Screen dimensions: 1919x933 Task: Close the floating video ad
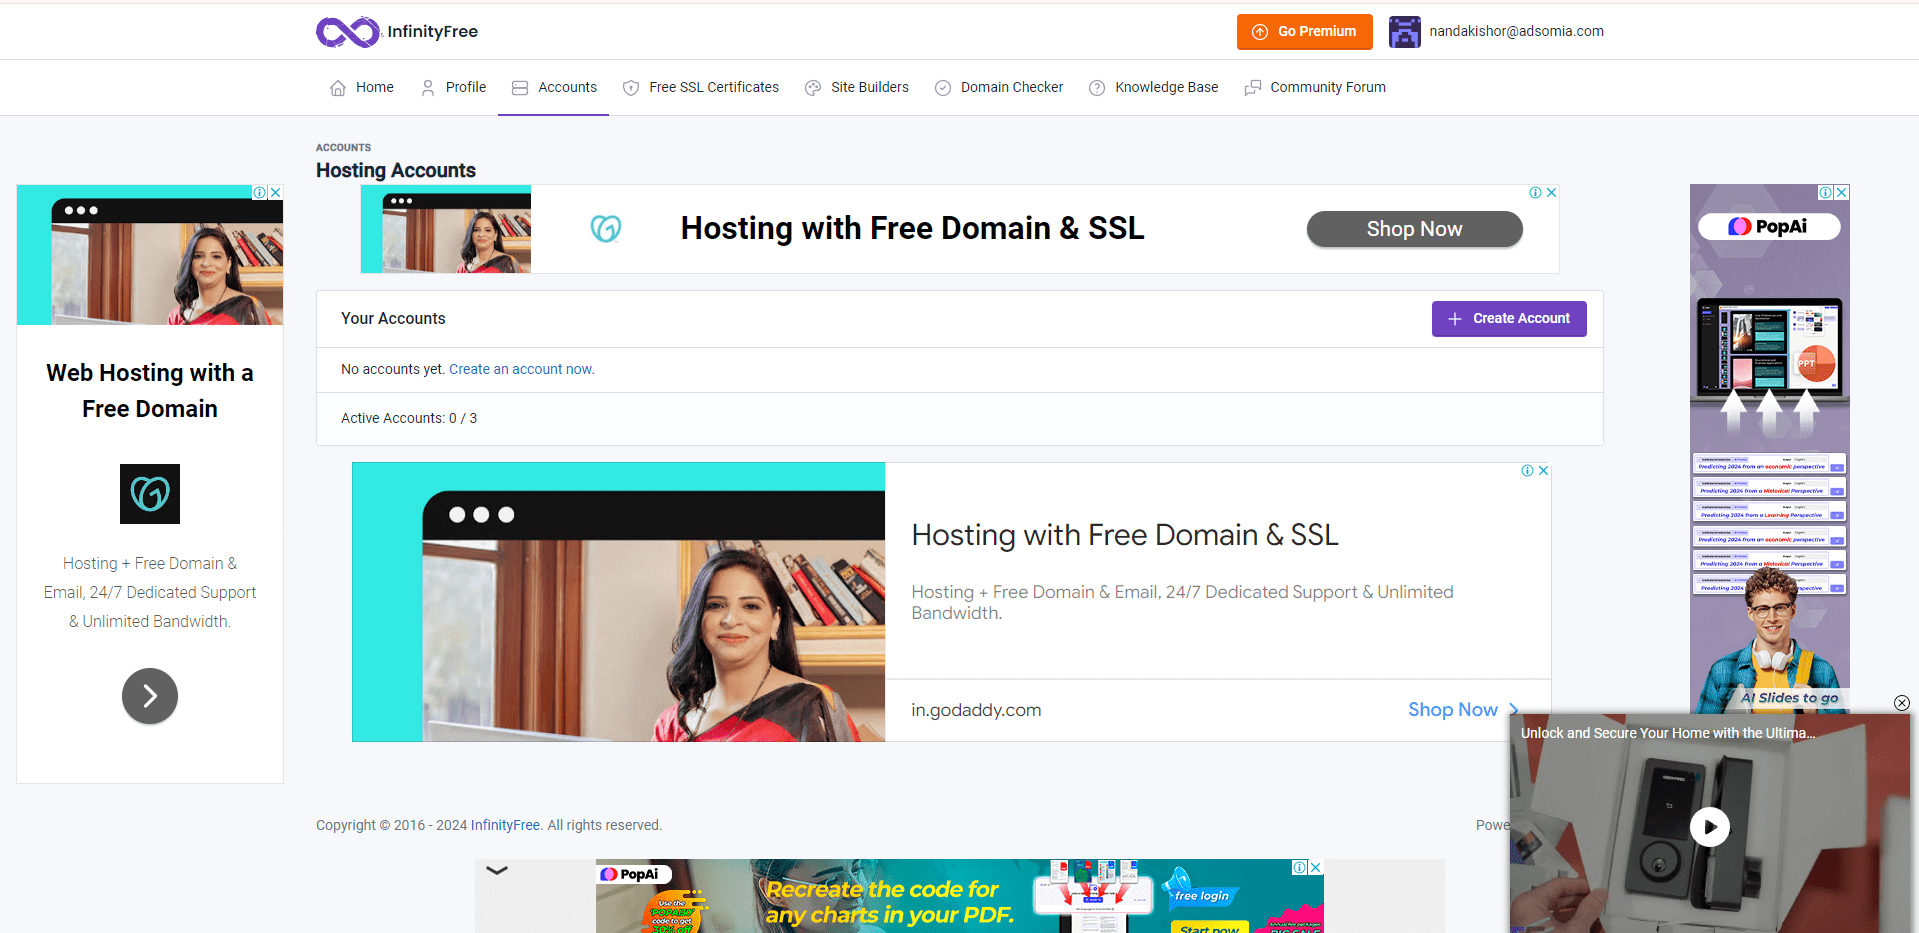click(1901, 703)
